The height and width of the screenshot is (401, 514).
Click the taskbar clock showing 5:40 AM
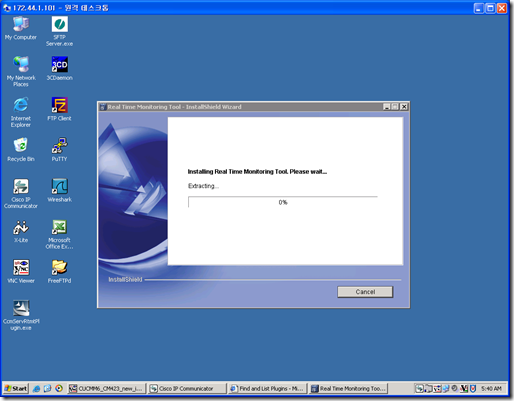[491, 389]
